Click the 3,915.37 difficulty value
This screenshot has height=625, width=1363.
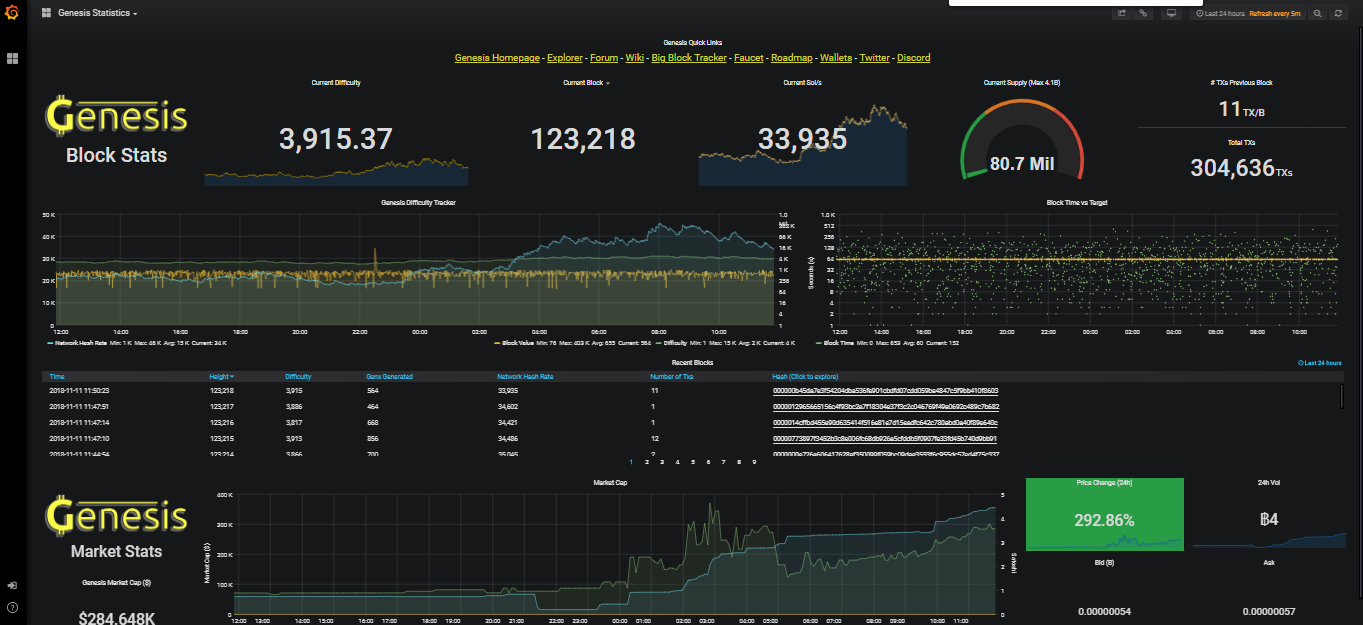(x=336, y=139)
